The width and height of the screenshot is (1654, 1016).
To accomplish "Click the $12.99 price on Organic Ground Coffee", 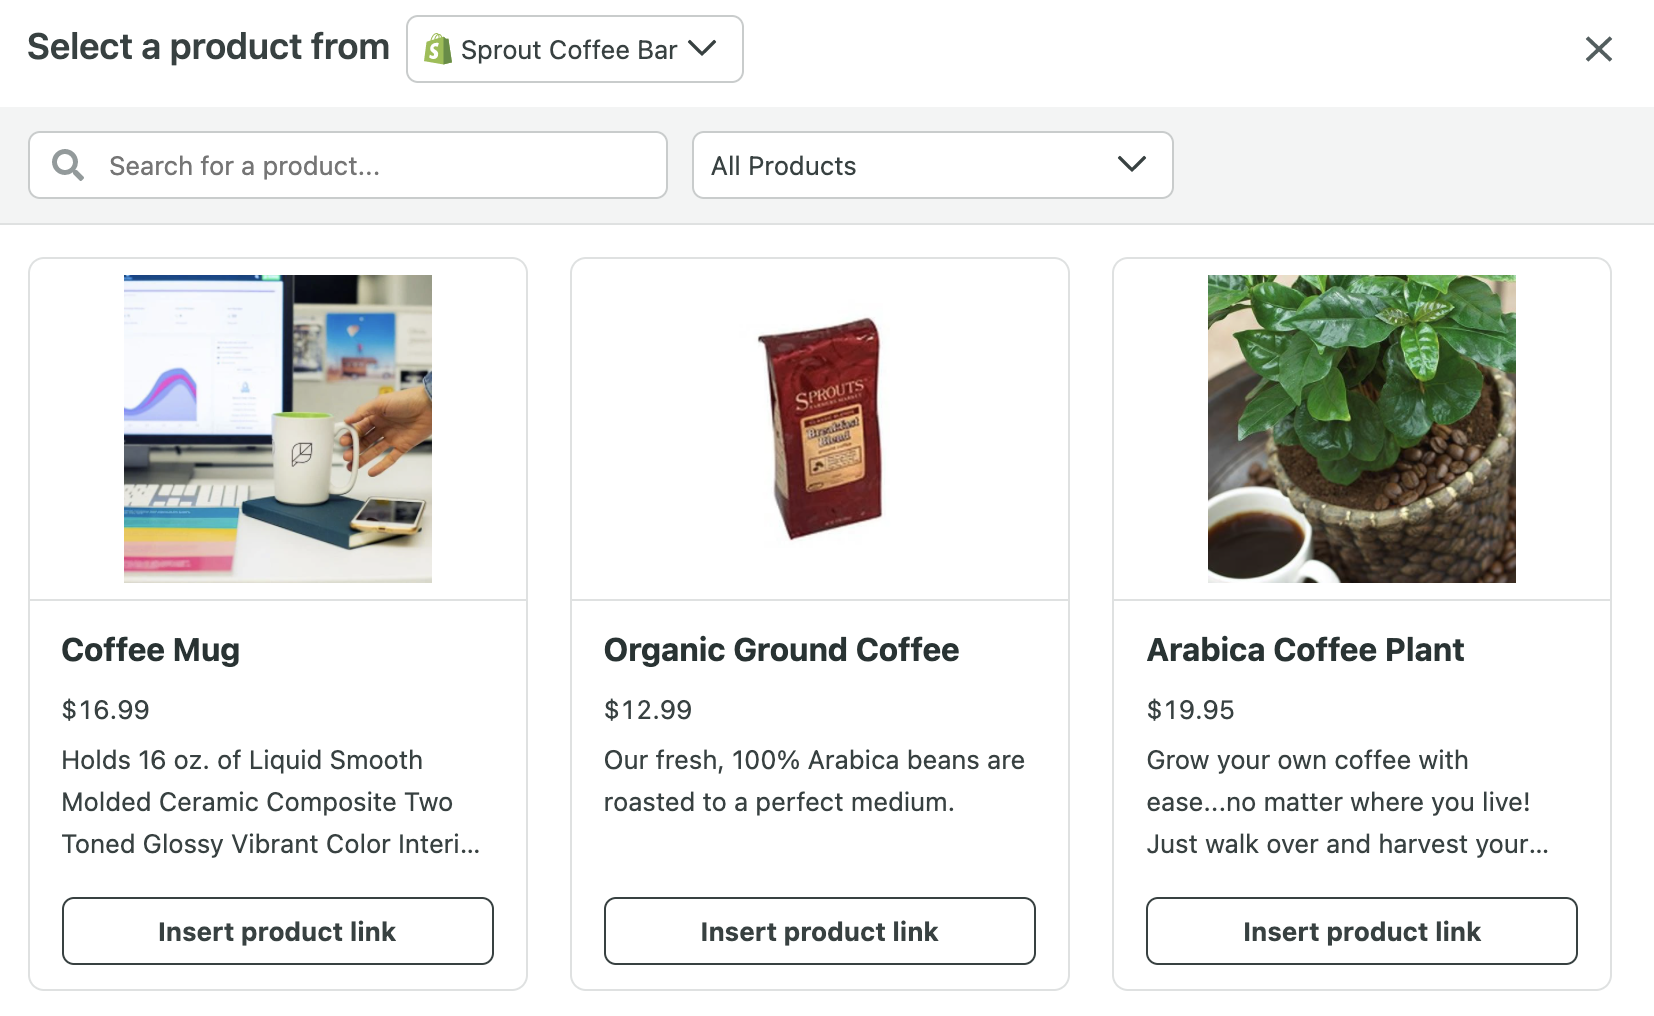I will [647, 710].
